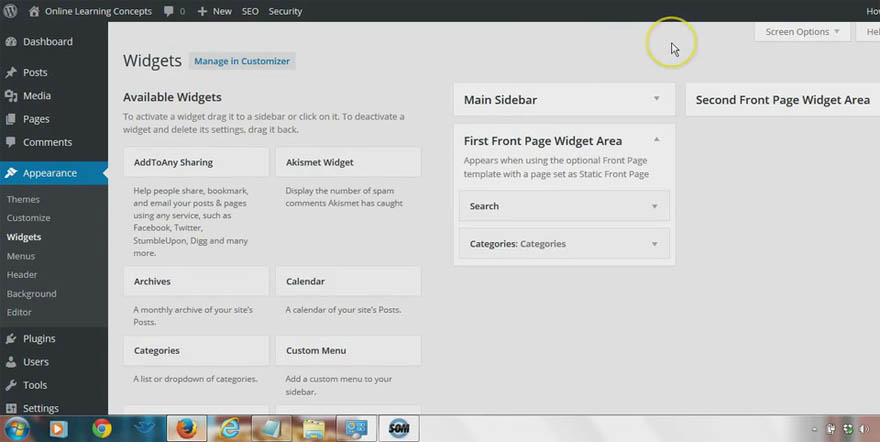Click the Widgets page heading
This screenshot has width=880, height=442.
click(x=152, y=61)
